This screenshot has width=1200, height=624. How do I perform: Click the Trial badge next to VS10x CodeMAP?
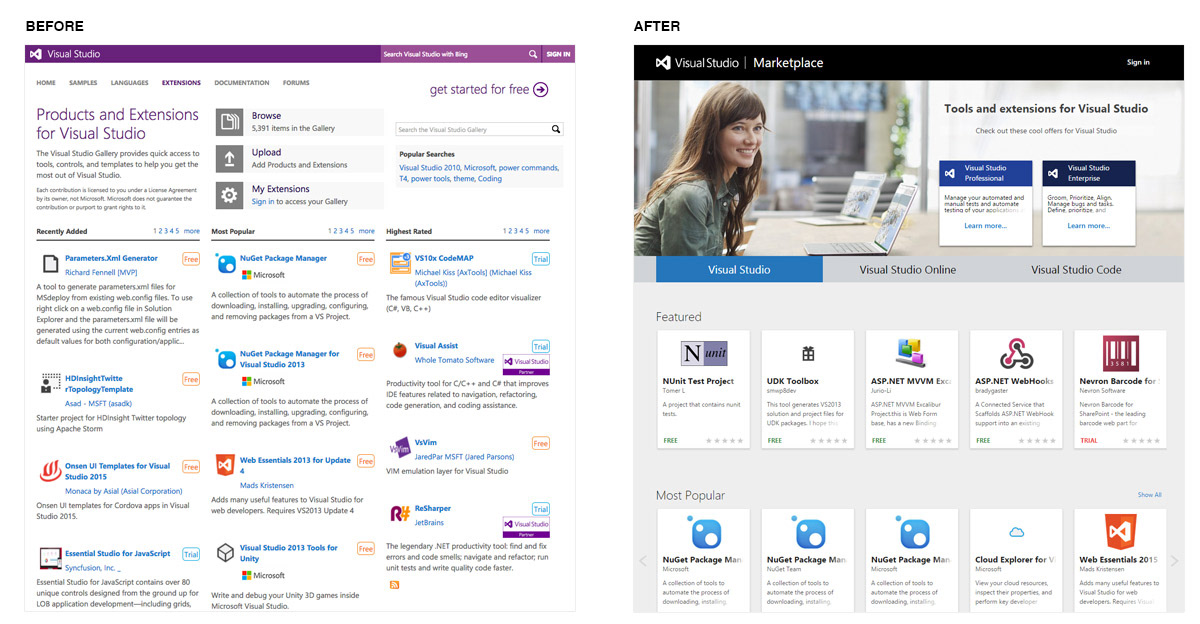(x=541, y=259)
